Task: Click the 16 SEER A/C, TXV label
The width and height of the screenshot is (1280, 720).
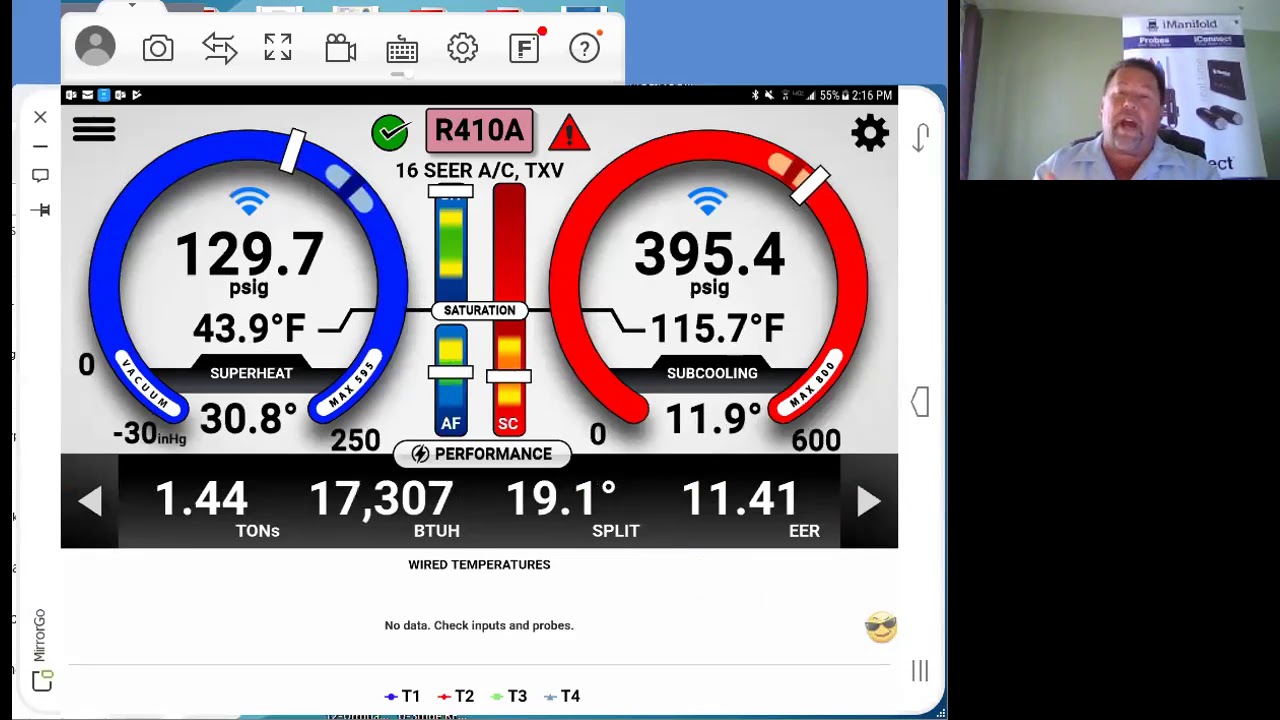Action: [479, 171]
